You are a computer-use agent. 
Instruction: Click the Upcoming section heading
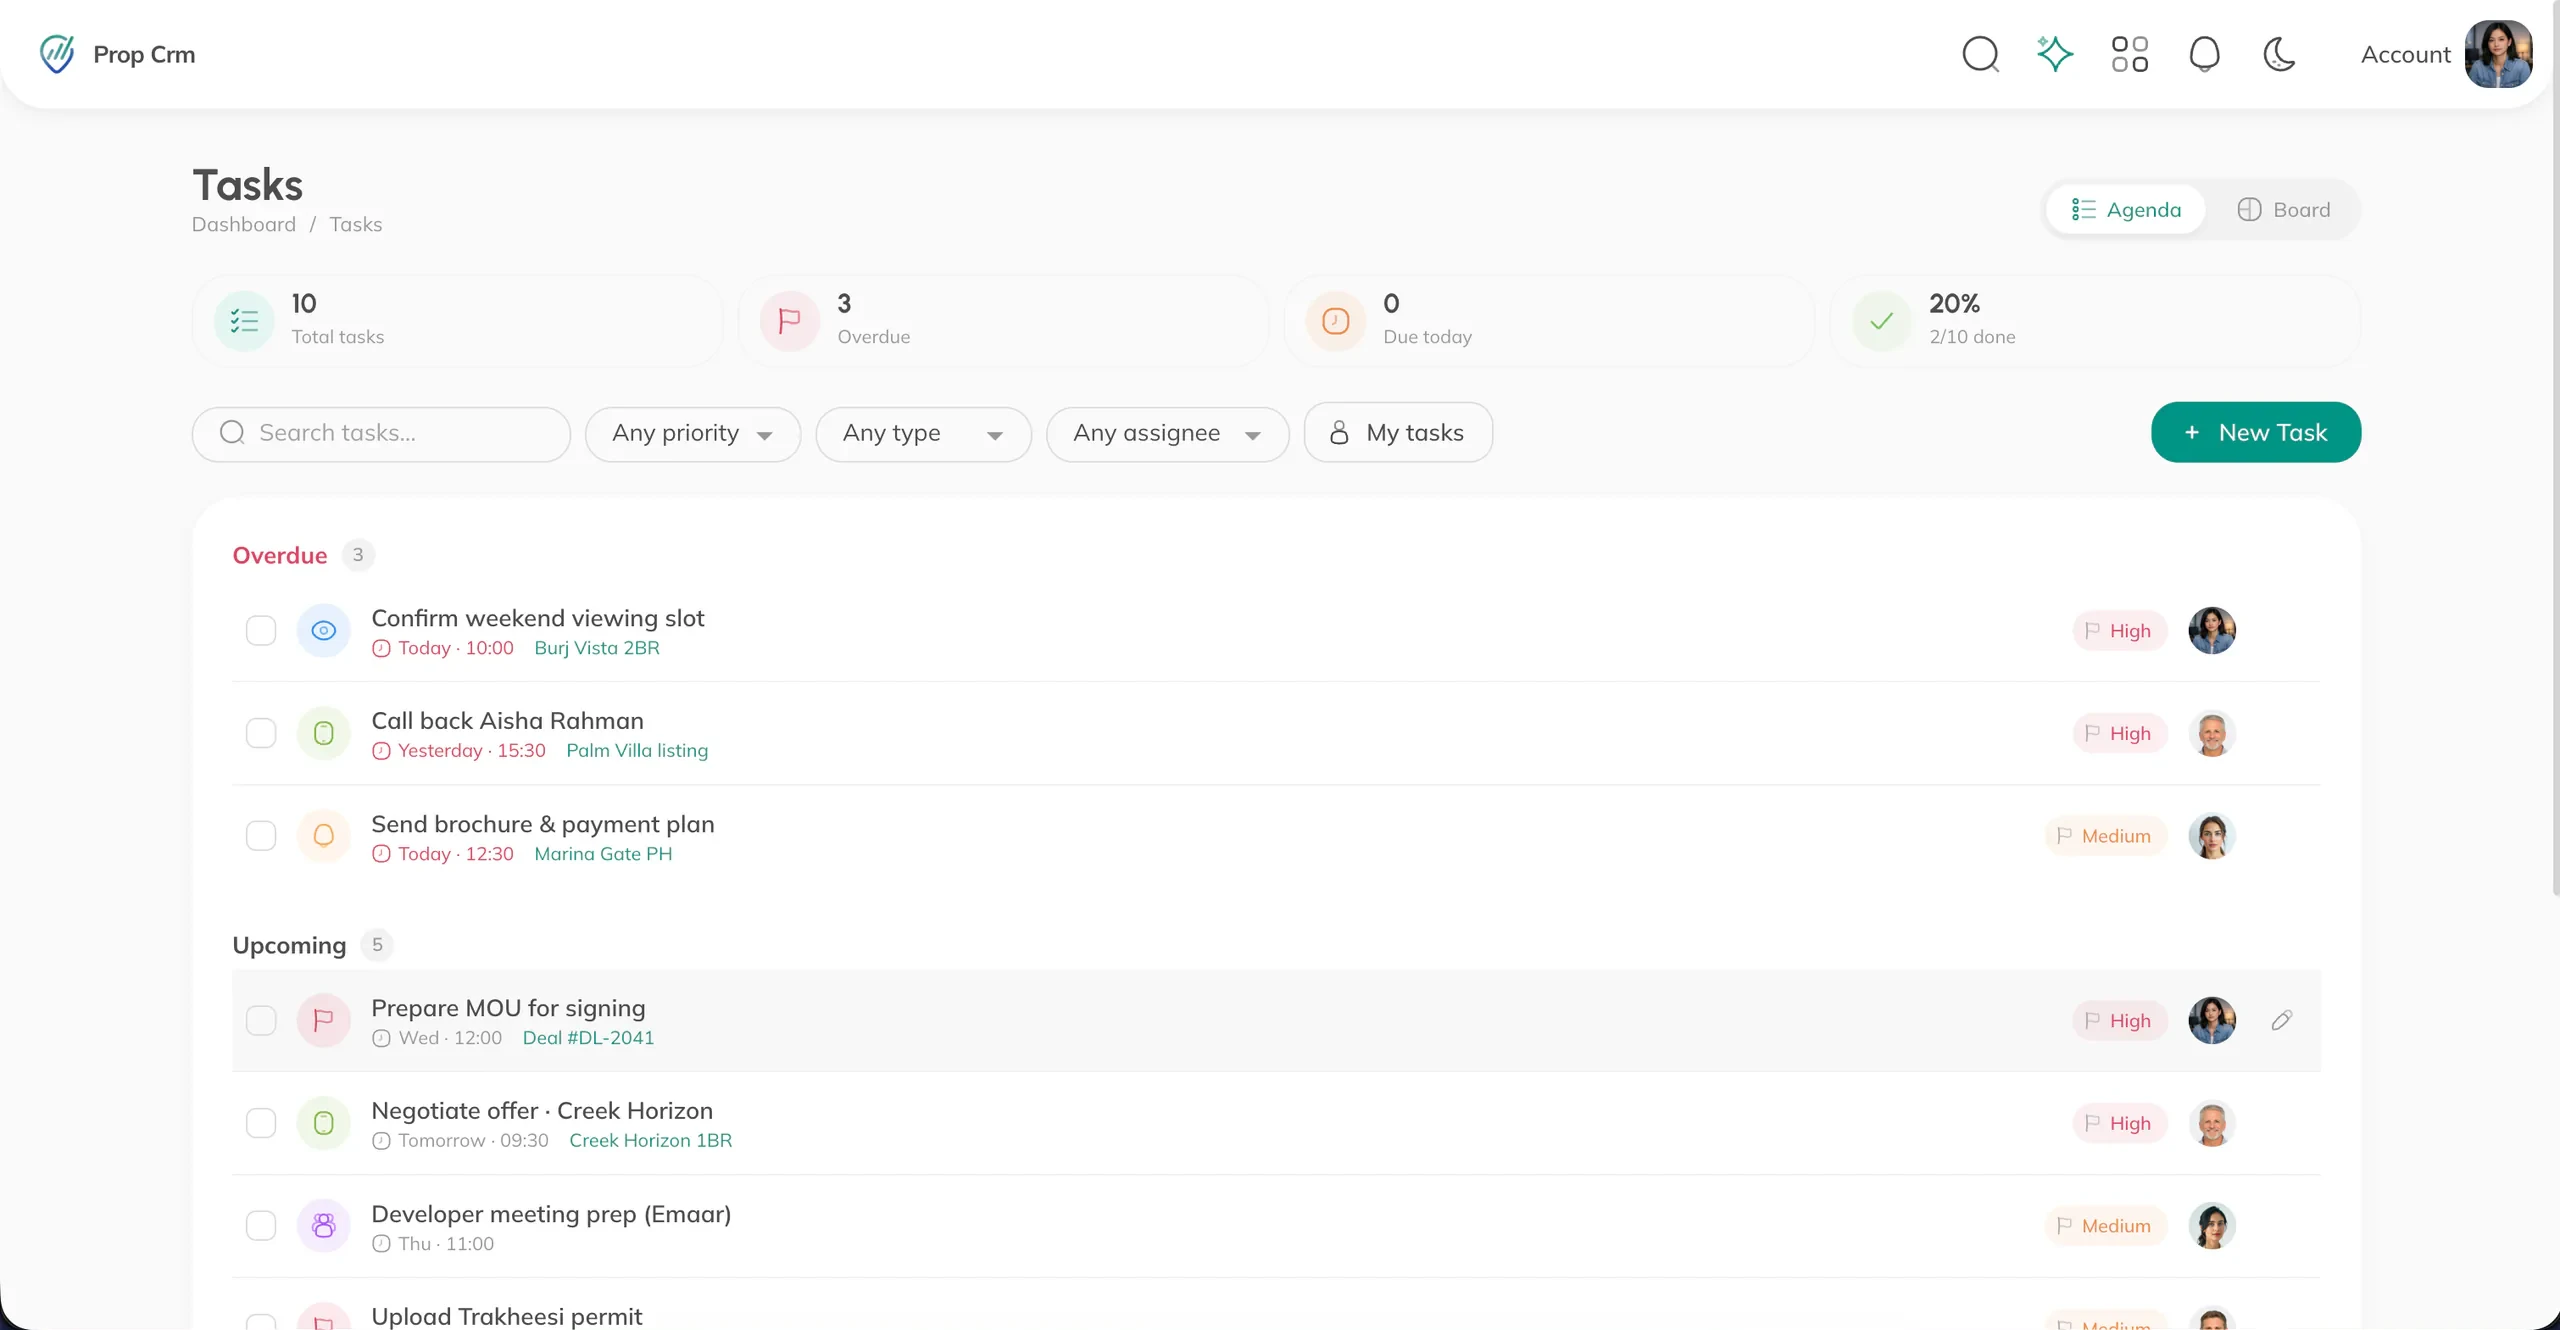click(289, 946)
